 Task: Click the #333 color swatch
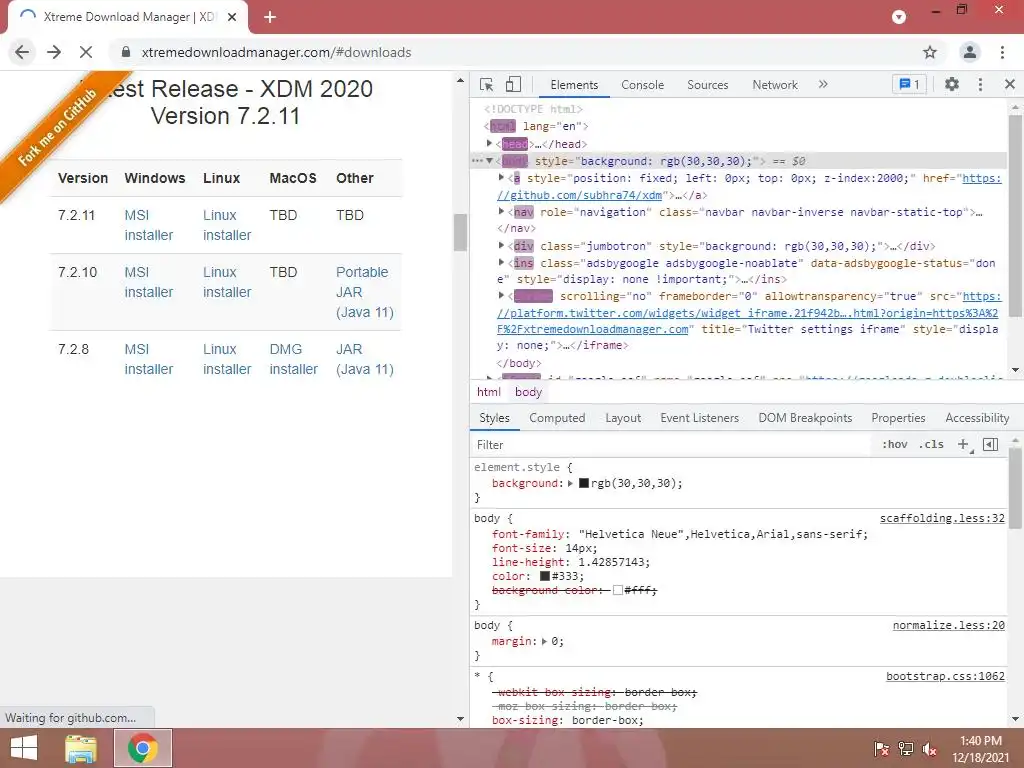(545, 576)
